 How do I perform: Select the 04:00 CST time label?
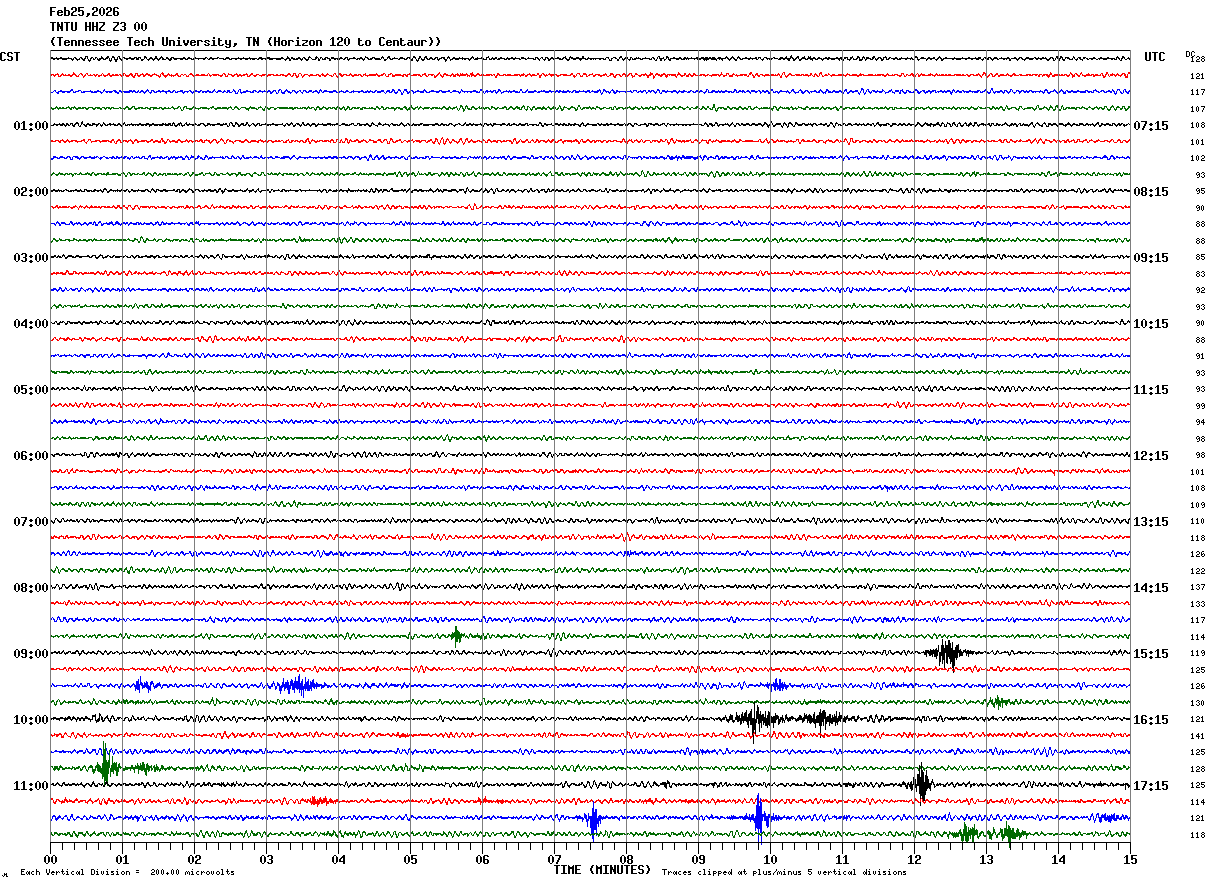31,324
